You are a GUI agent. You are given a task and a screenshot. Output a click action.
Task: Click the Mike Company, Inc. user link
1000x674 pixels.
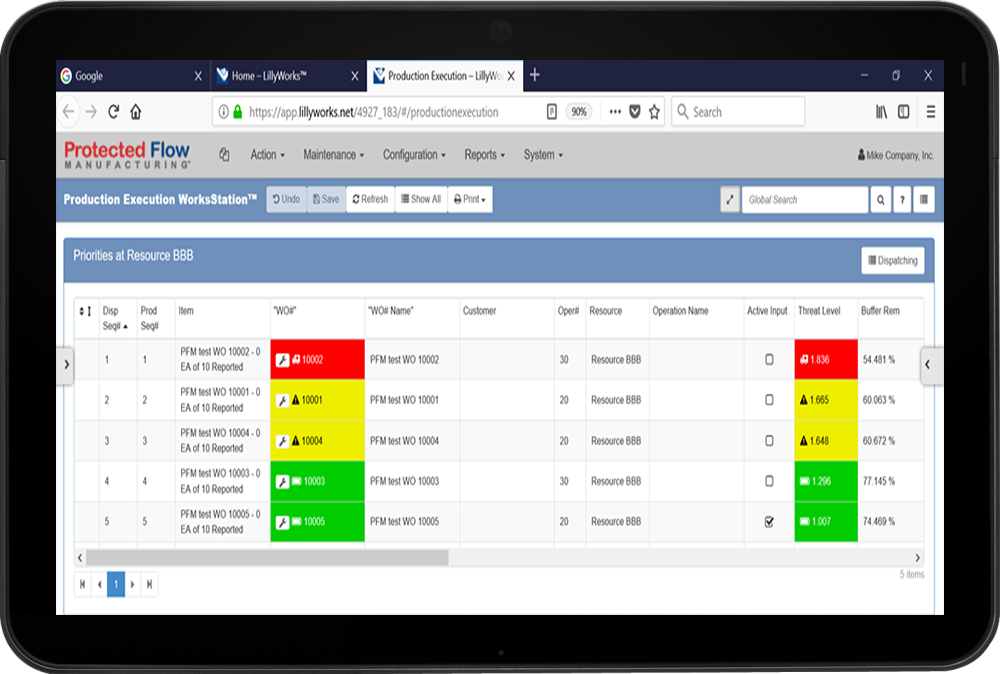click(x=895, y=155)
